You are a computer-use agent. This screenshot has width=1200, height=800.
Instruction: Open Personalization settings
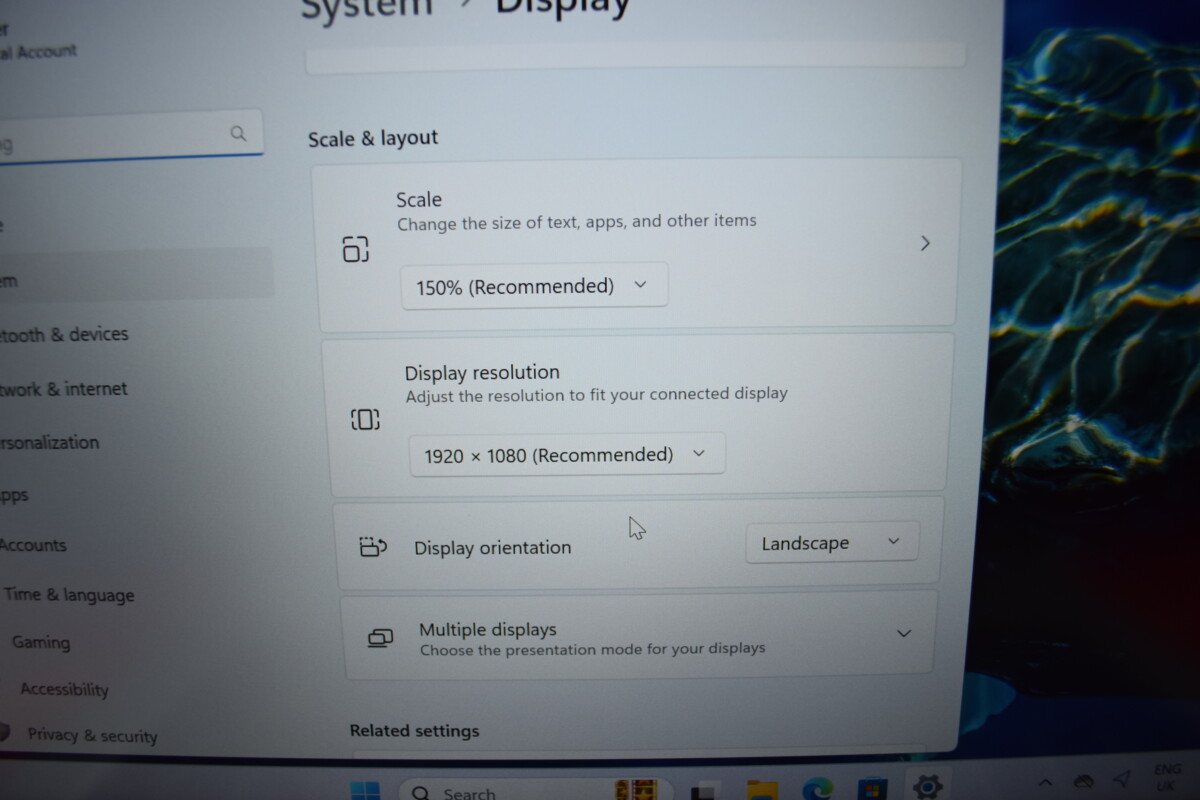tap(50, 442)
